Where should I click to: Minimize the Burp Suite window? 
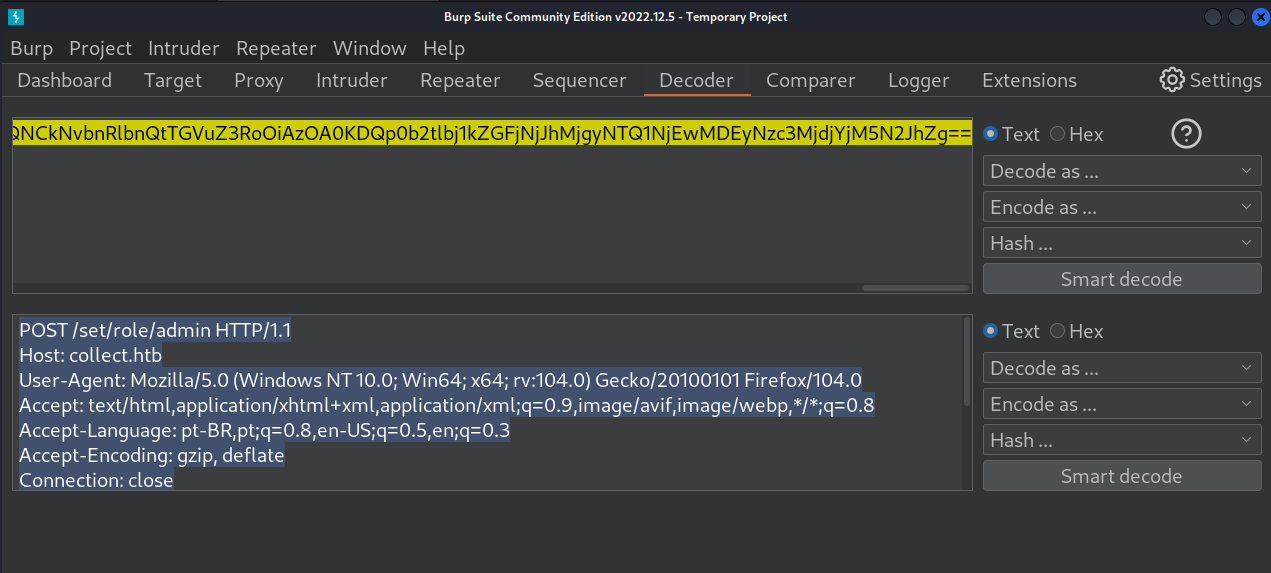coord(1214,16)
